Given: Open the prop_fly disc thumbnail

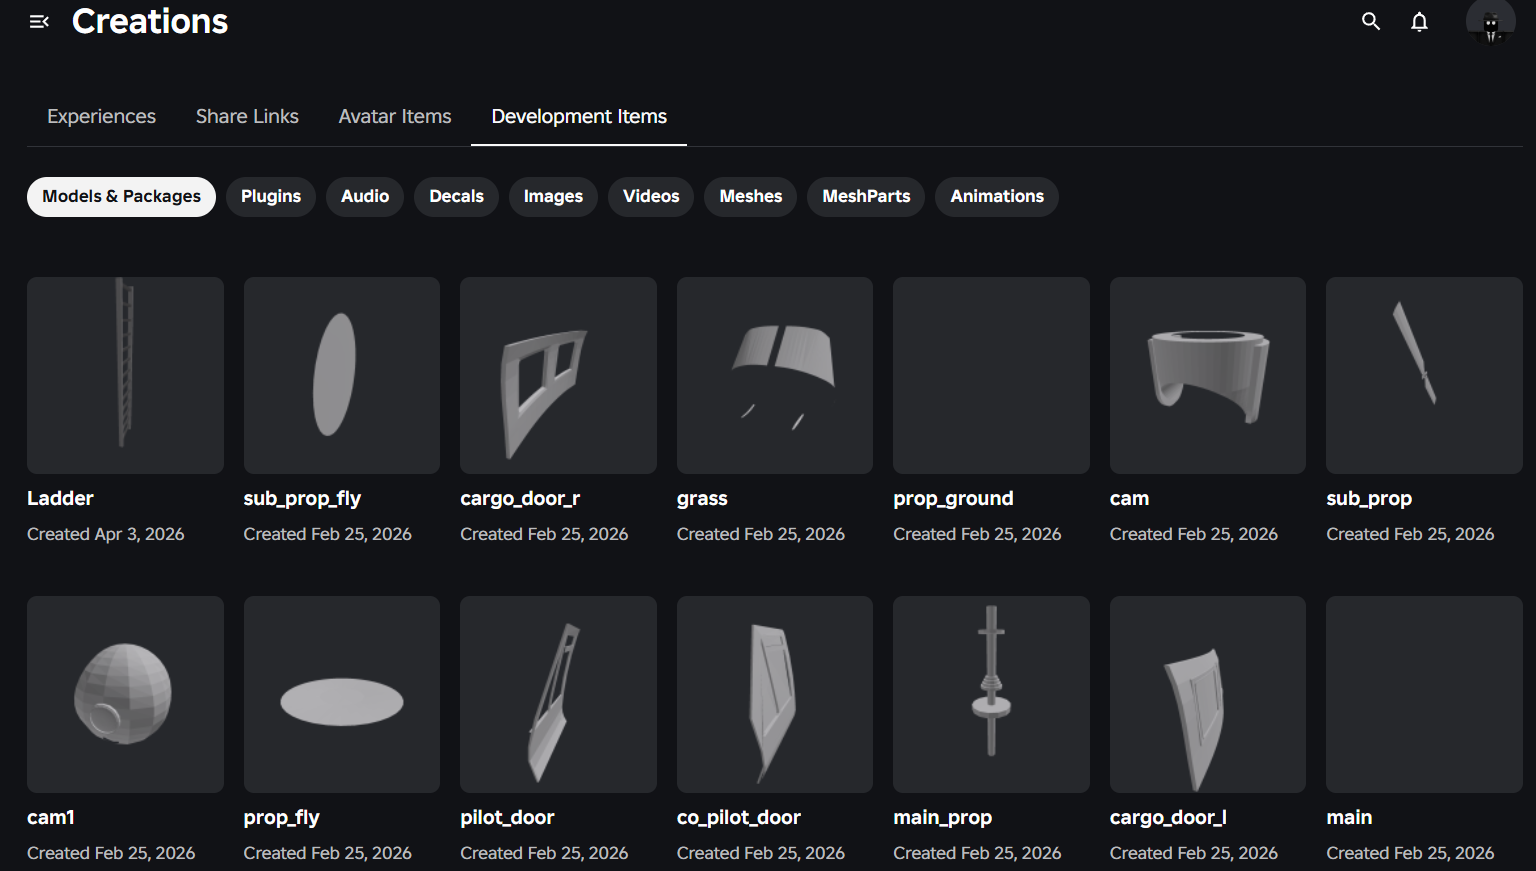Looking at the screenshot, I should [x=342, y=694].
